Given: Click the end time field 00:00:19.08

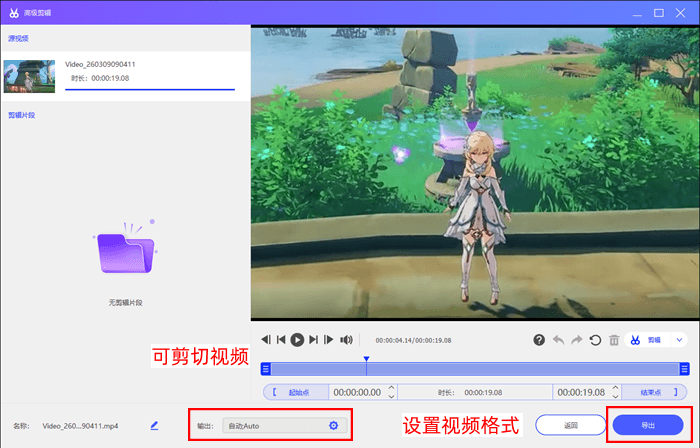Looking at the screenshot, I should [x=581, y=392].
